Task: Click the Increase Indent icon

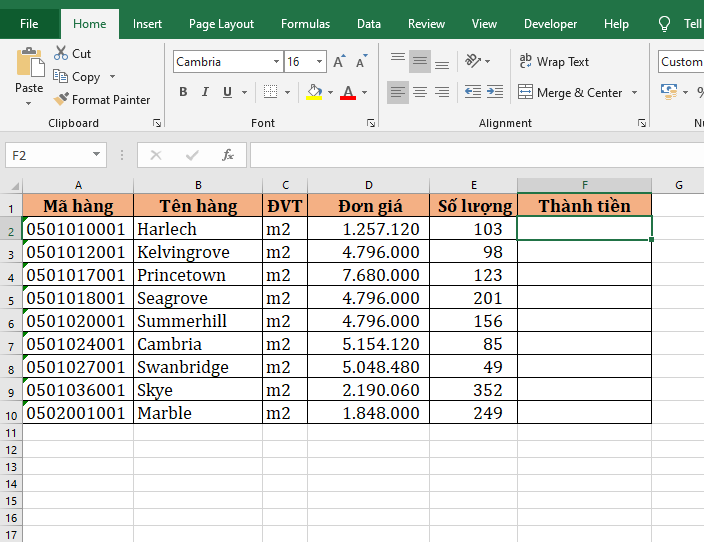Action: coord(496,92)
